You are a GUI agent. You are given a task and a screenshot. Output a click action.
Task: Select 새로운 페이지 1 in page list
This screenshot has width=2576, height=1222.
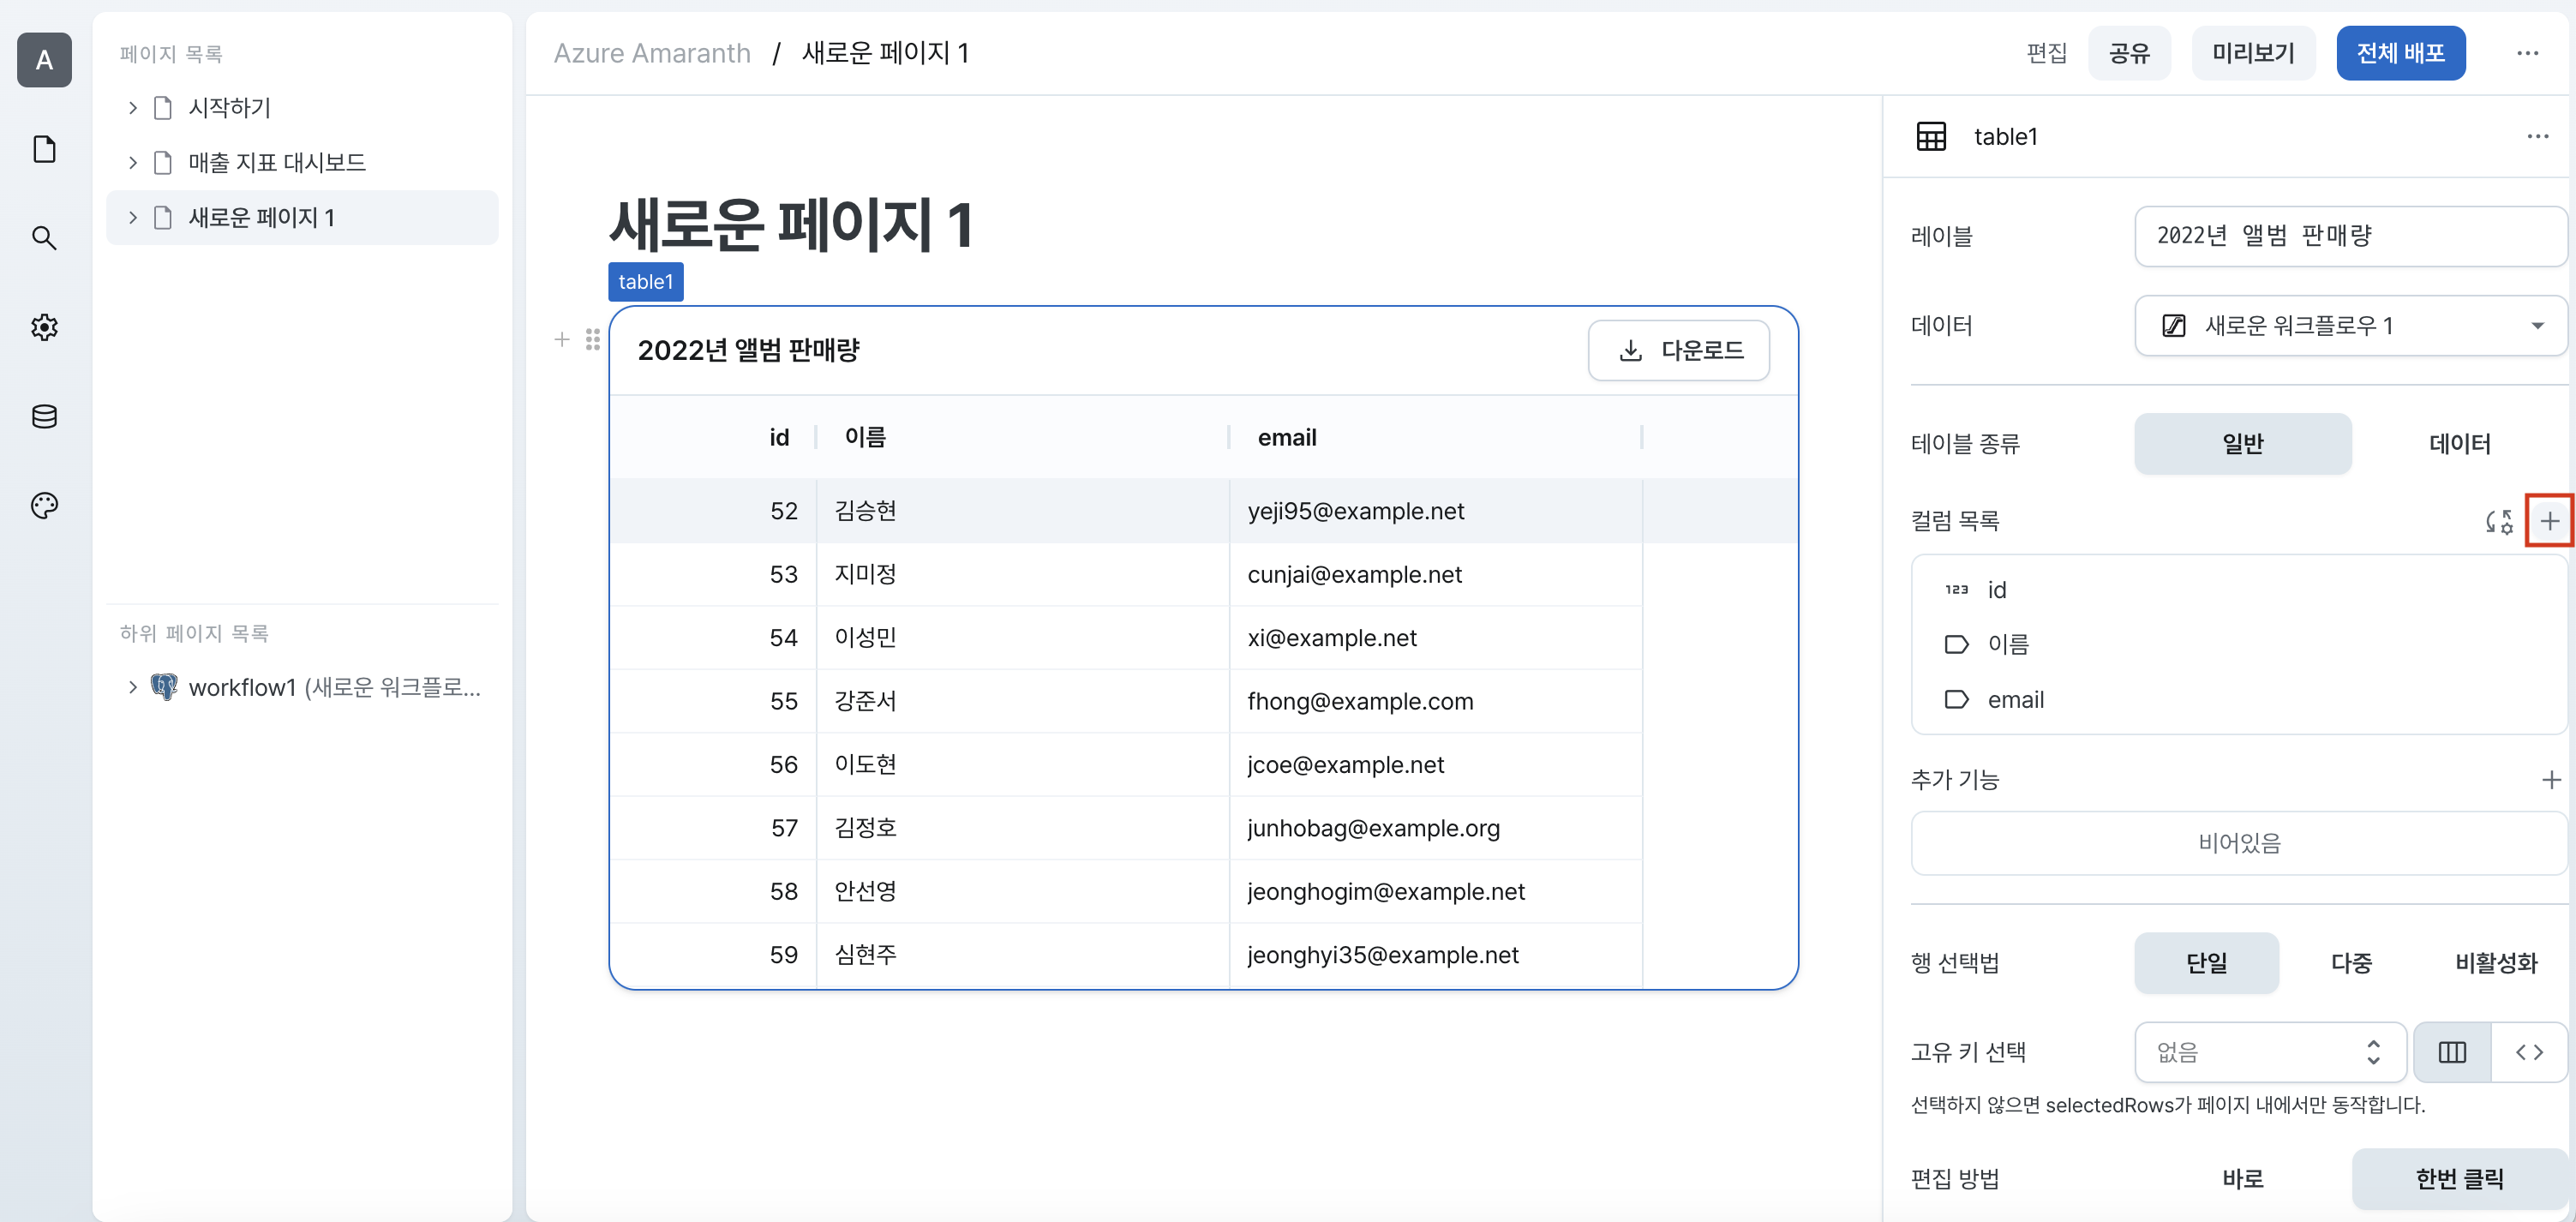click(302, 218)
